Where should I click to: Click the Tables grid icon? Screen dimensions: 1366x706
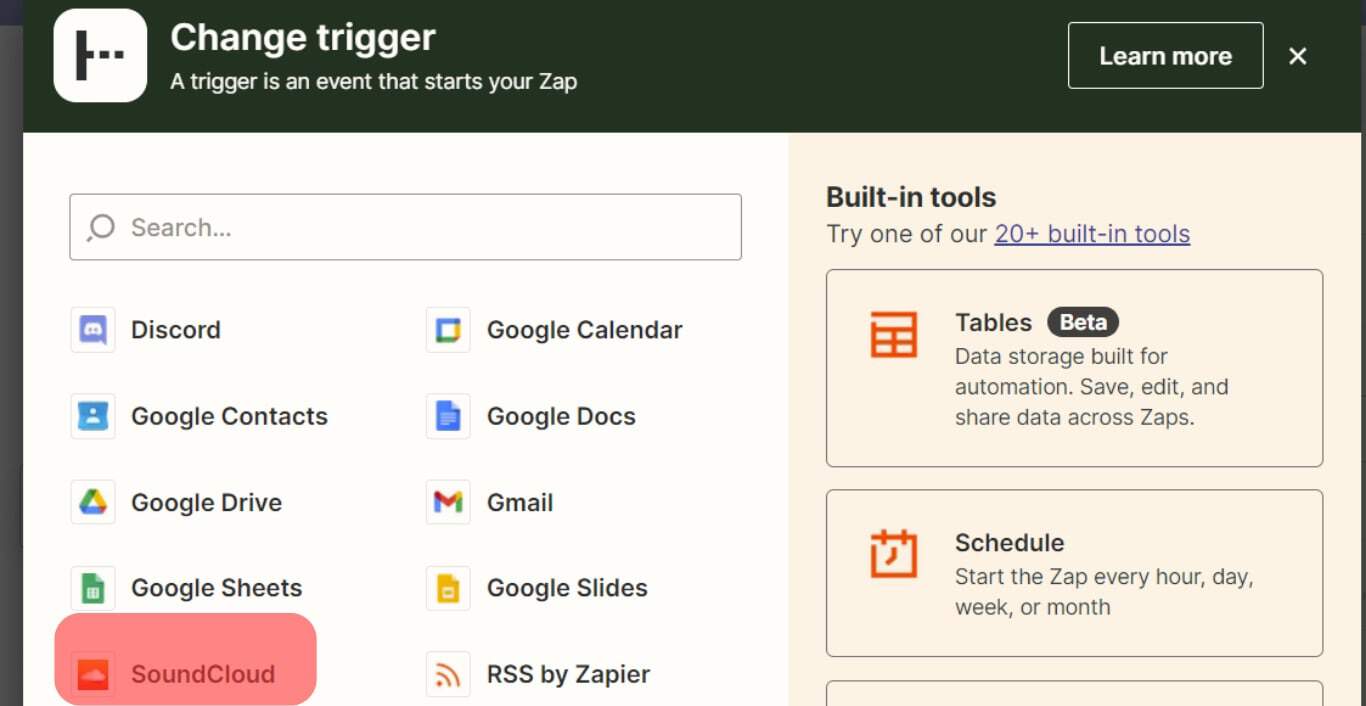pyautogui.click(x=893, y=334)
